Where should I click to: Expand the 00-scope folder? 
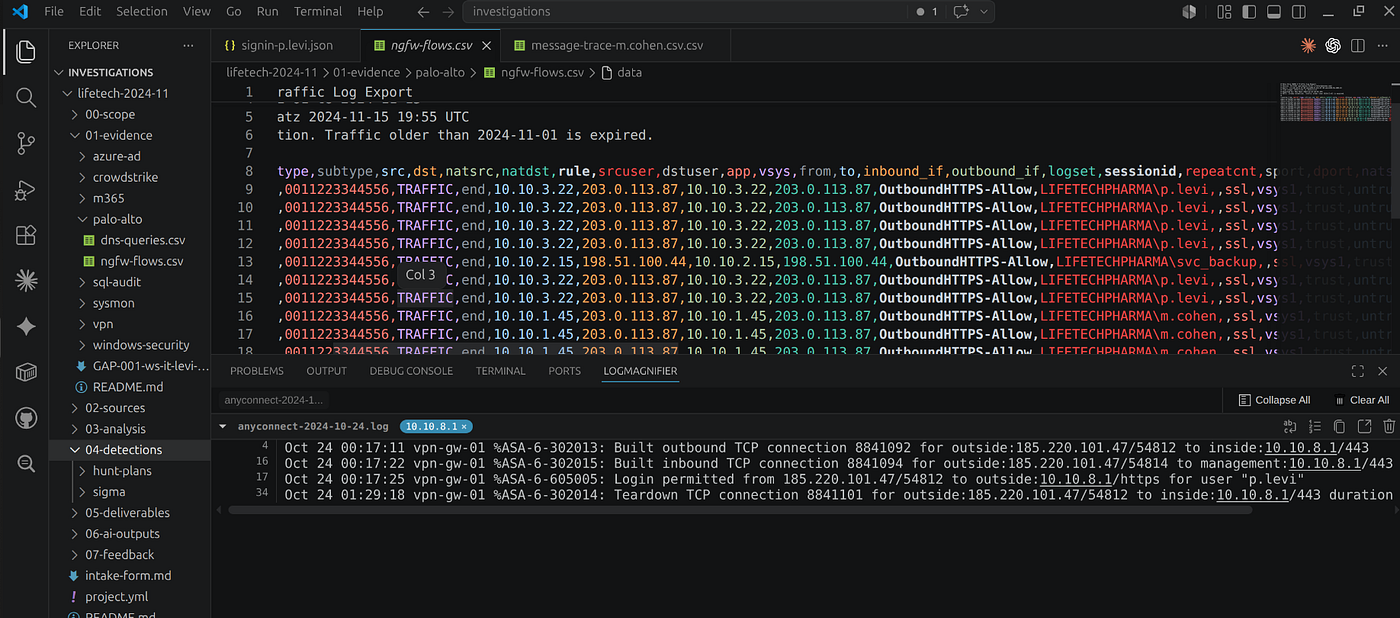click(75, 114)
